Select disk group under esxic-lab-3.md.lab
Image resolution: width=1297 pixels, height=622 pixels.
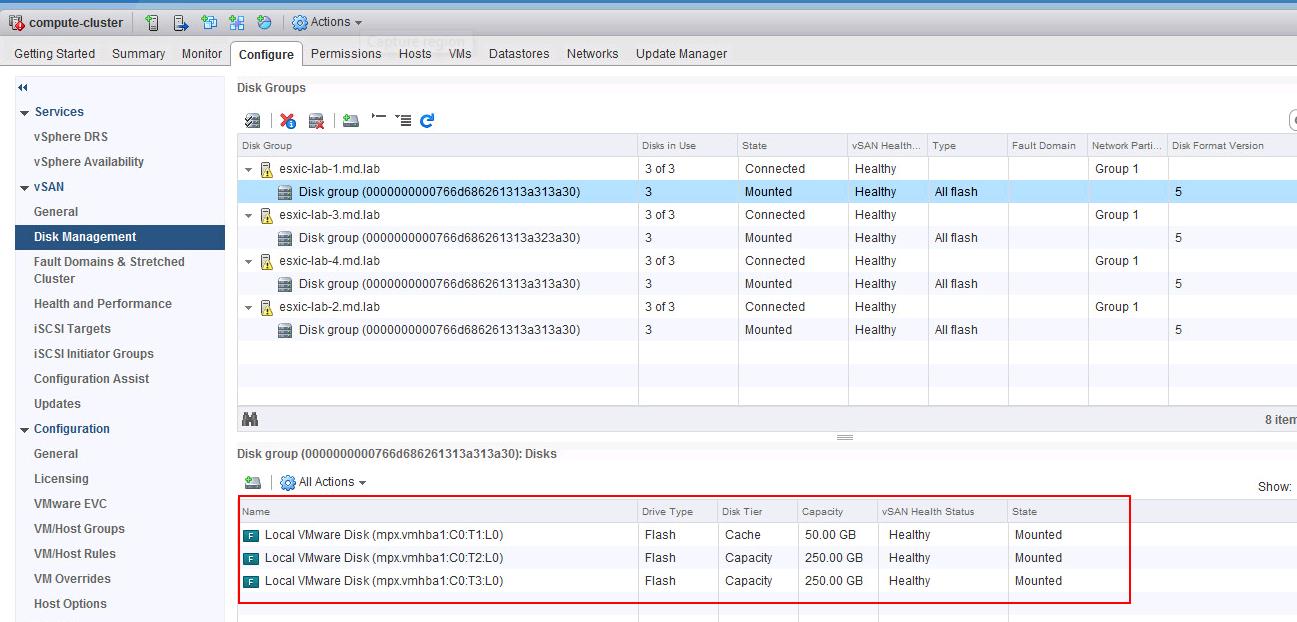(438, 238)
